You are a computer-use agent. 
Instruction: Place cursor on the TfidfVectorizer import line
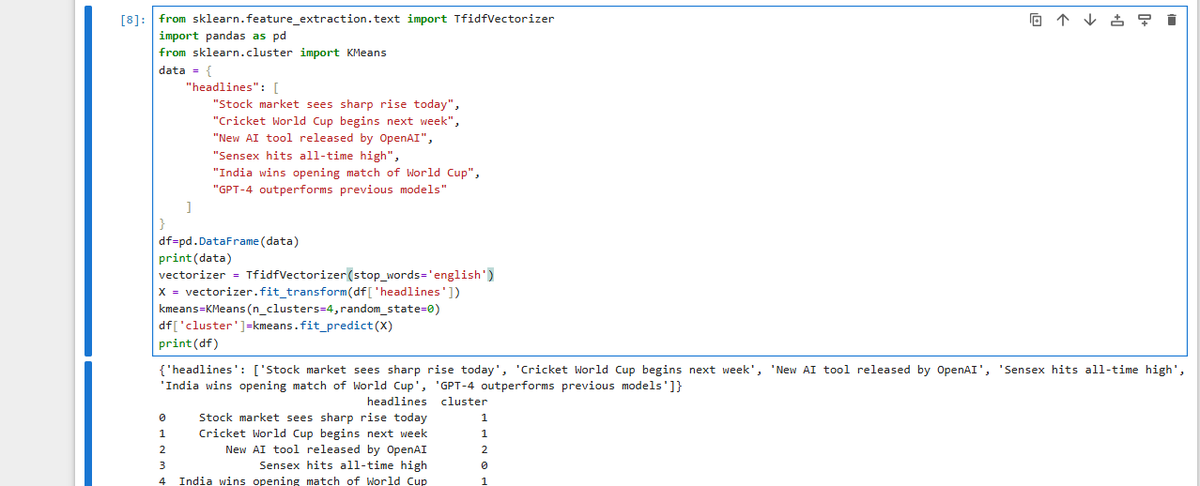(357, 19)
